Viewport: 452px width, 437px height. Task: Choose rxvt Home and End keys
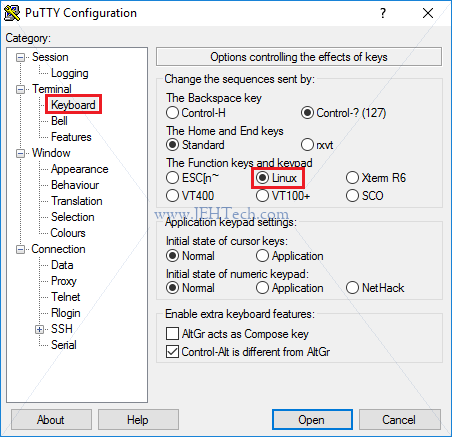[x=317, y=145]
